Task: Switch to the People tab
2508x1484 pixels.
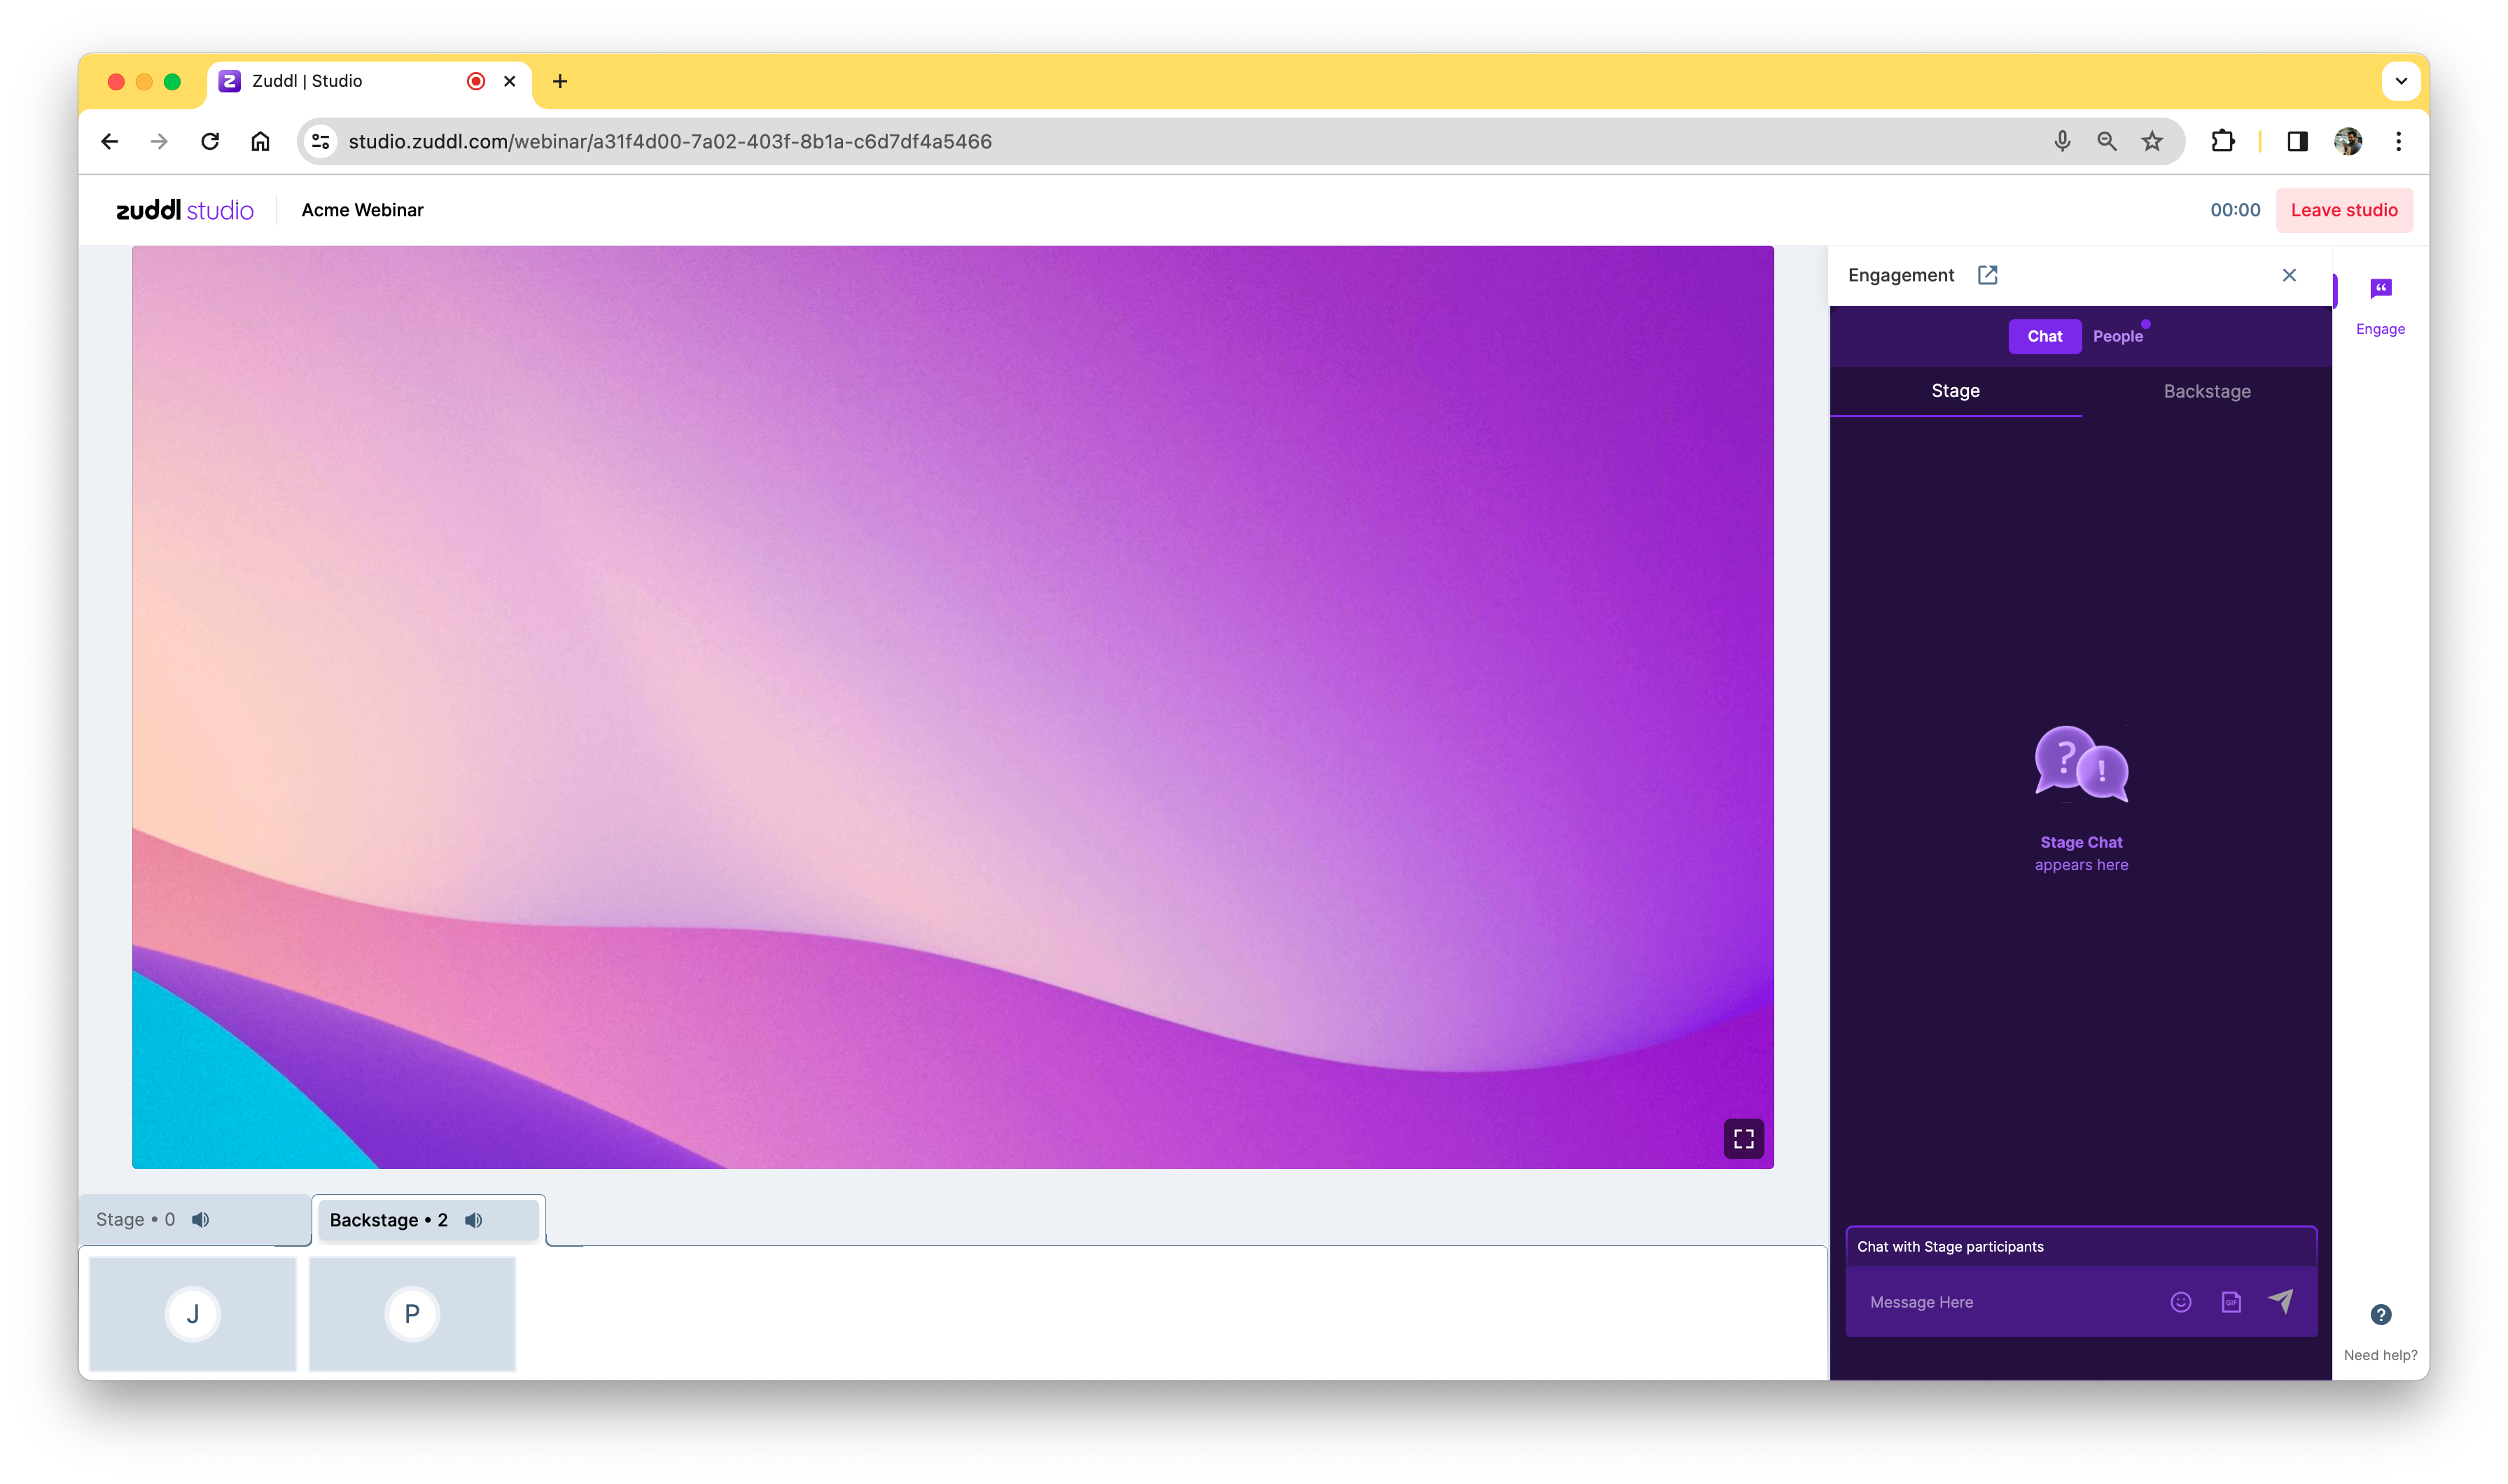Action: [2117, 336]
